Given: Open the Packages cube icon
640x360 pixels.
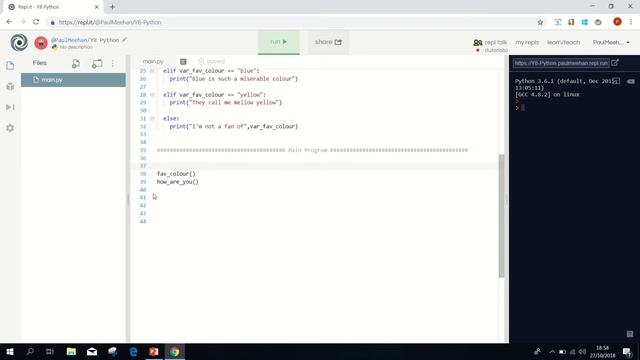Looking at the screenshot, I should tap(10, 87).
